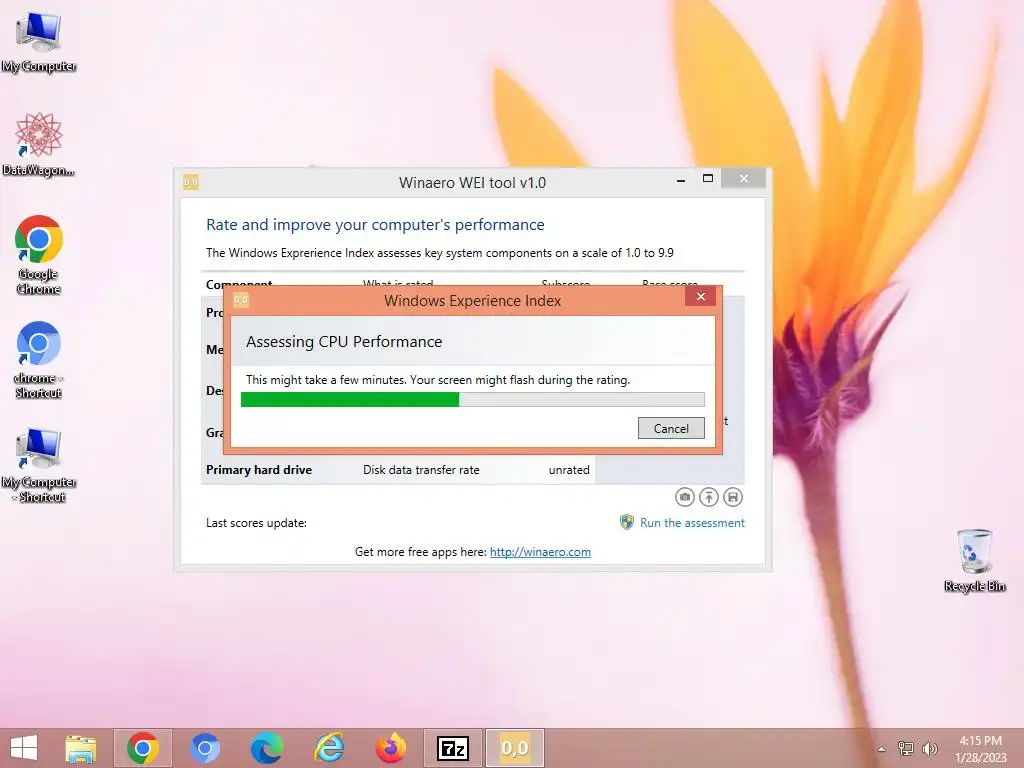Cancel the CPU performance assessment
The width and height of the screenshot is (1024, 768).
pyautogui.click(x=671, y=428)
